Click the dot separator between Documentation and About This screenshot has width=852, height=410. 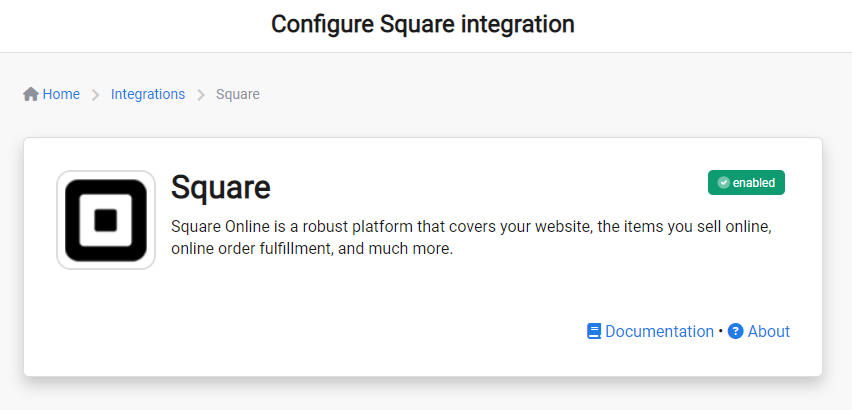point(720,332)
